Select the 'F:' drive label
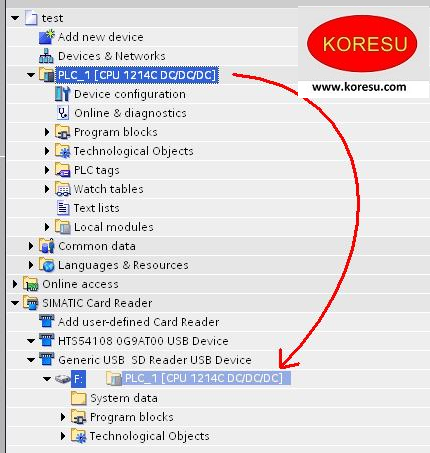Viewport: 430px width, 453px height. click(x=78, y=379)
